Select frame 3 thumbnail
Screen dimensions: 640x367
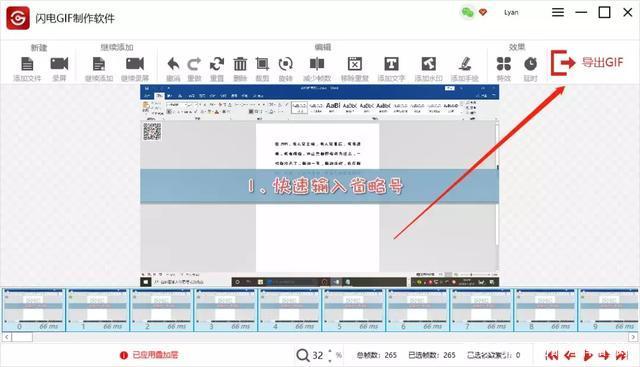click(x=226, y=310)
